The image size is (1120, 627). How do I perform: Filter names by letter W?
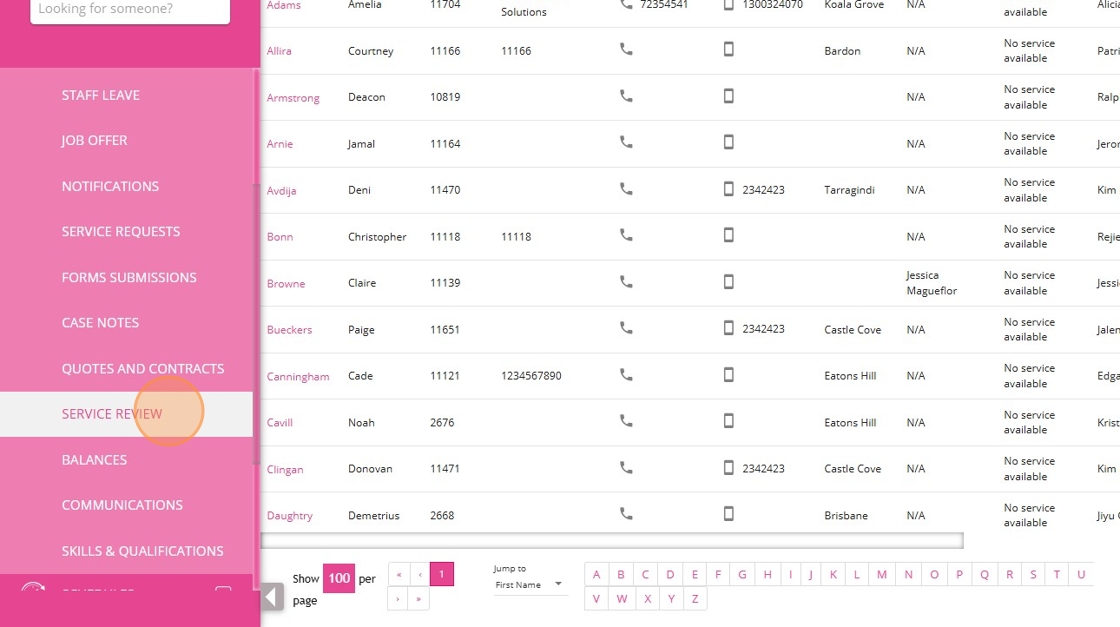621,598
